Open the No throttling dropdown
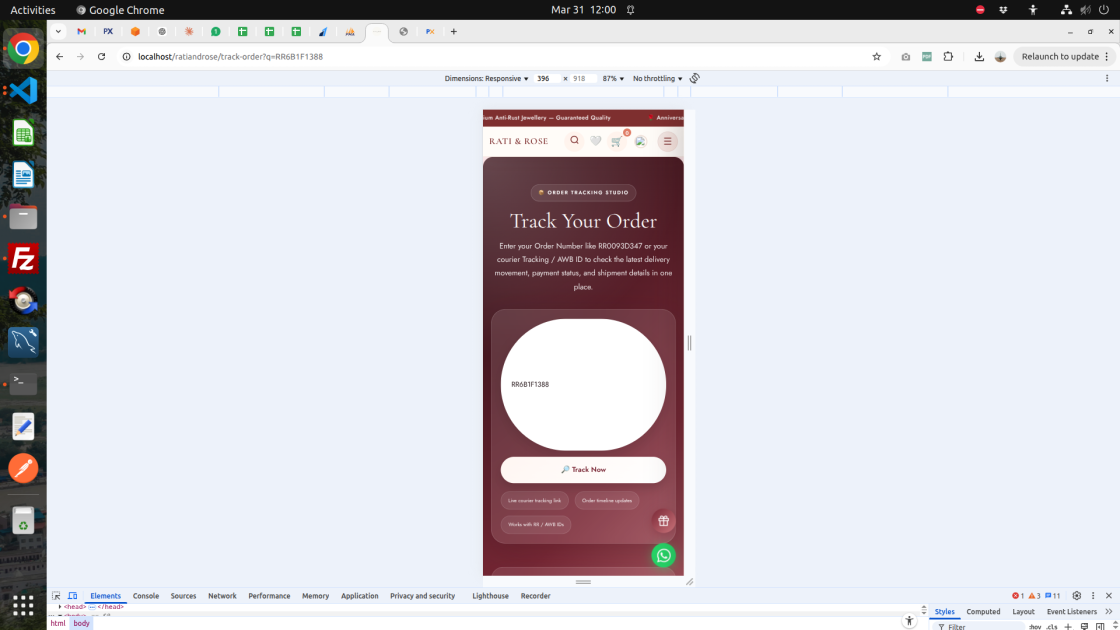 [x=657, y=78]
